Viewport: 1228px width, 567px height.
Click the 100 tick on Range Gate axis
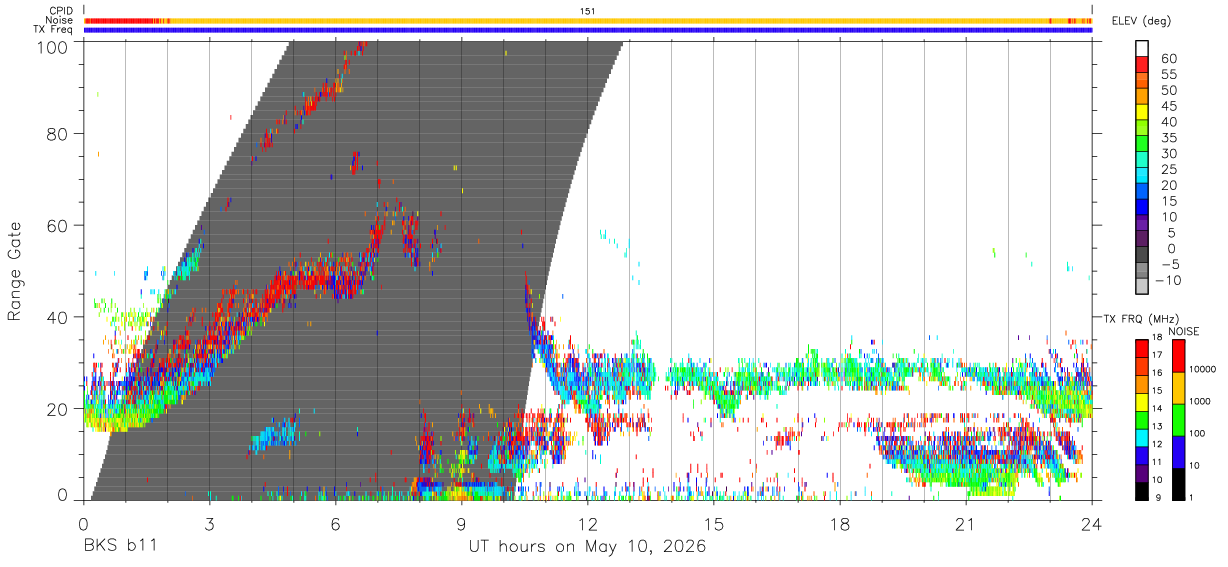click(x=53, y=46)
